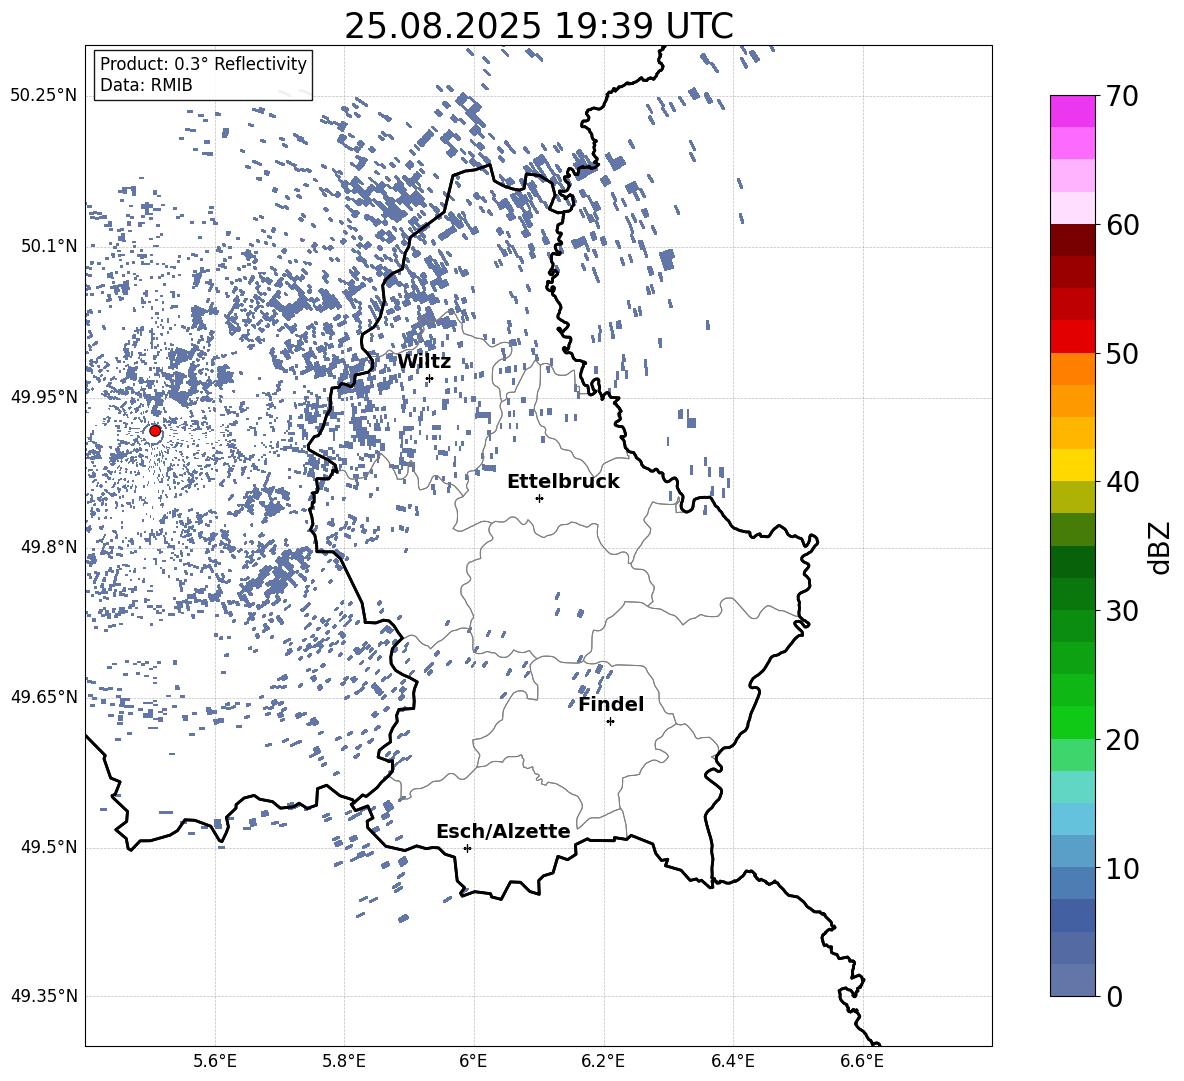
Task: Click the cross marker below Esch/Alzette
Action: click(467, 848)
